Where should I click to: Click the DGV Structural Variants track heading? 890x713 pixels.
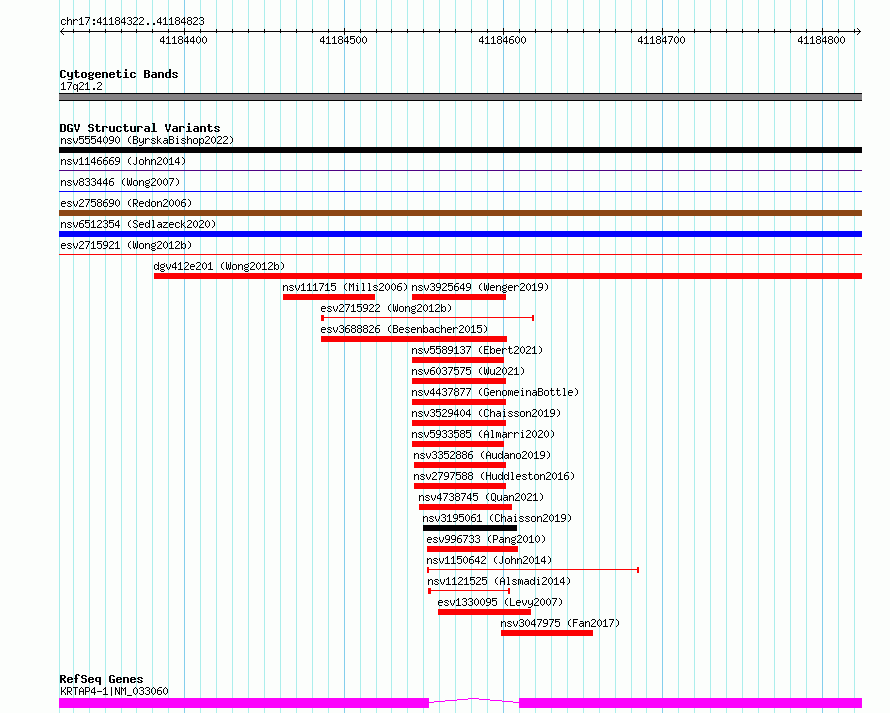(140, 128)
